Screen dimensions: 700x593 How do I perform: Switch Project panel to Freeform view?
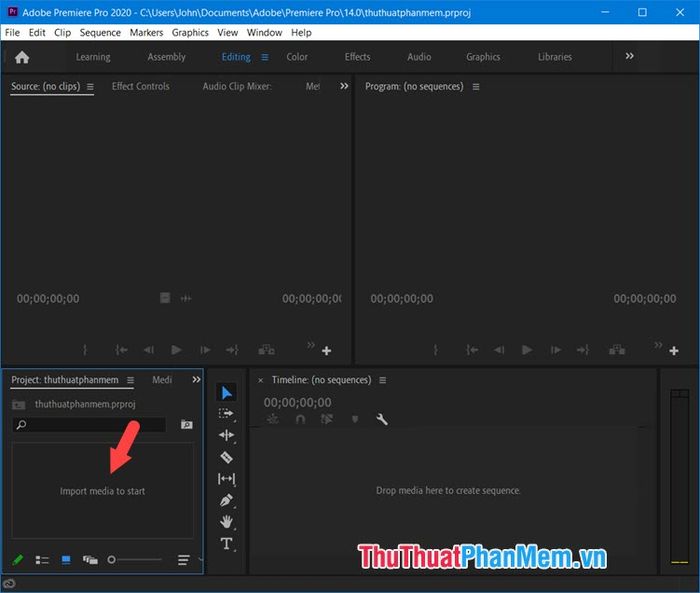90,560
